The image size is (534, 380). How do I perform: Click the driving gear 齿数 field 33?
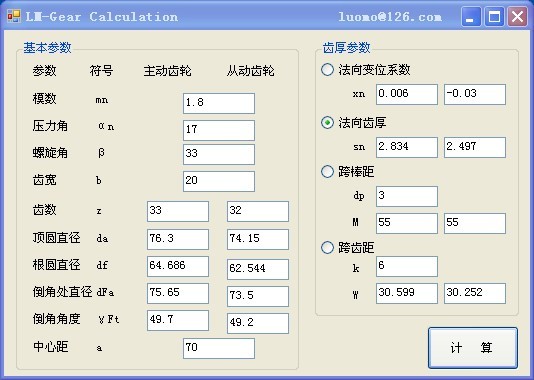[x=178, y=211]
